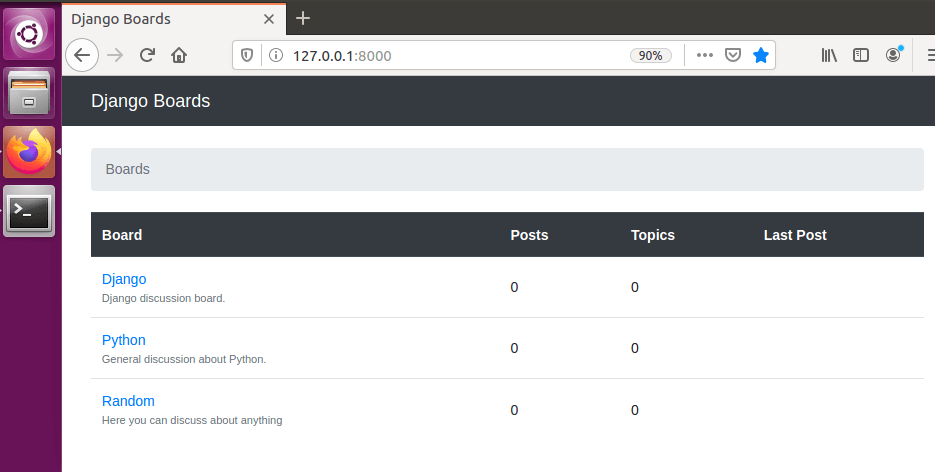Reset the 90% zoom level badge

[x=651, y=55]
